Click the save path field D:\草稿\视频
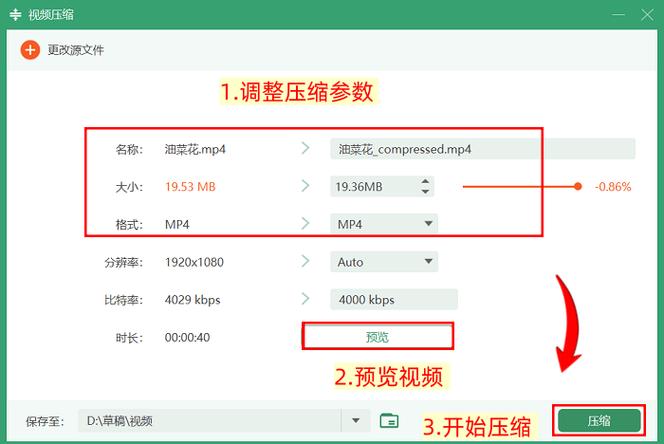The height and width of the screenshot is (444, 664). [210, 421]
